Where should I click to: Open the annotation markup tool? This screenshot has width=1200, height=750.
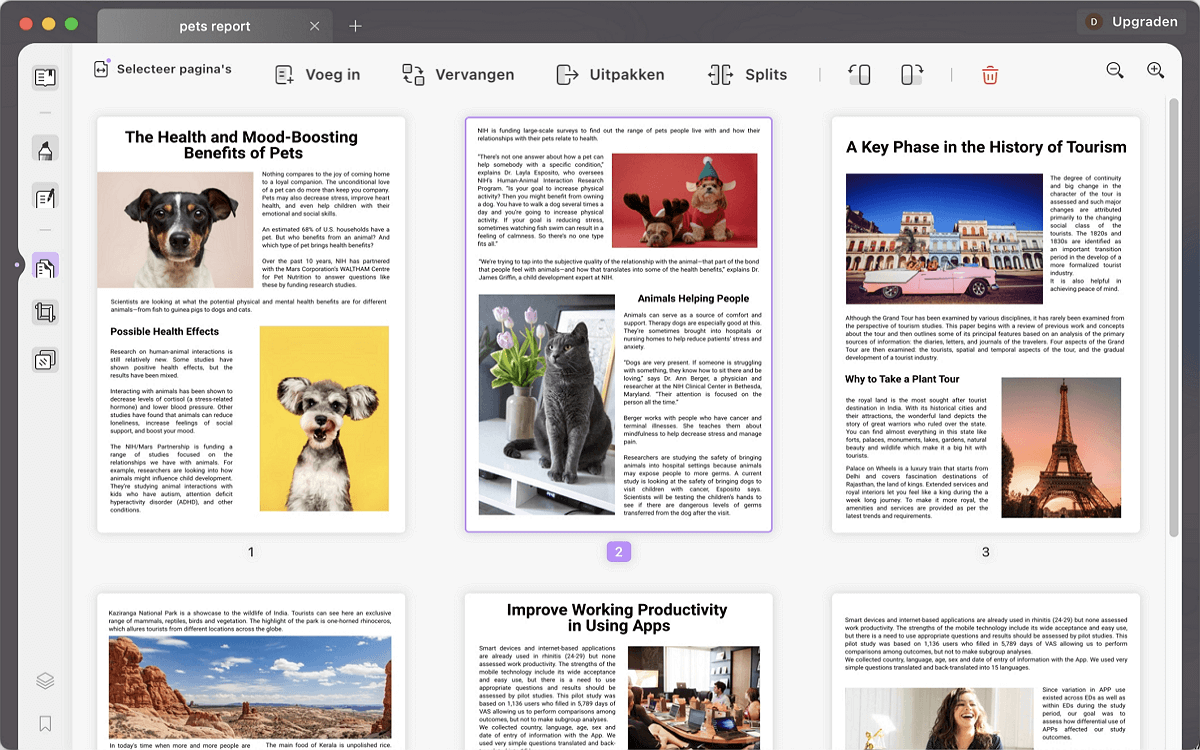[x=45, y=148]
